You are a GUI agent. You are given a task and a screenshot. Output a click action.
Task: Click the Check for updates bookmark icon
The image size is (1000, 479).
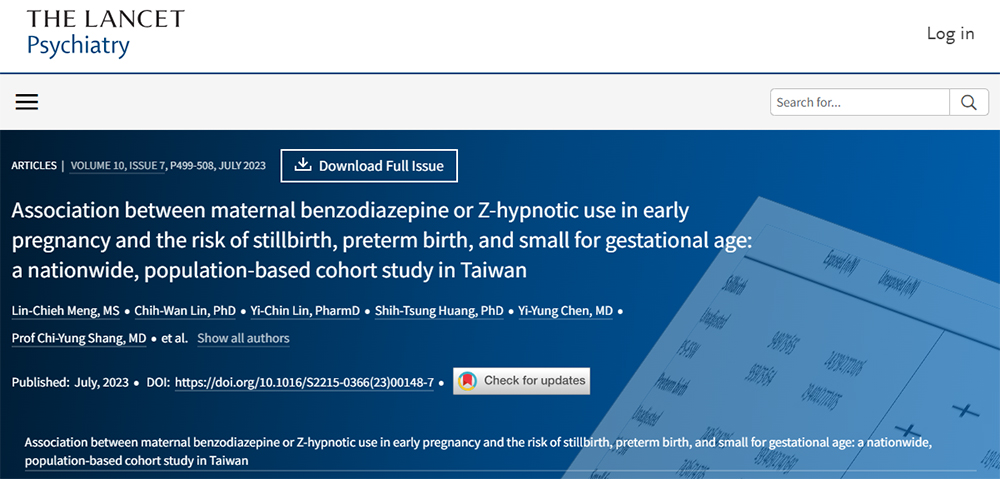[466, 381]
